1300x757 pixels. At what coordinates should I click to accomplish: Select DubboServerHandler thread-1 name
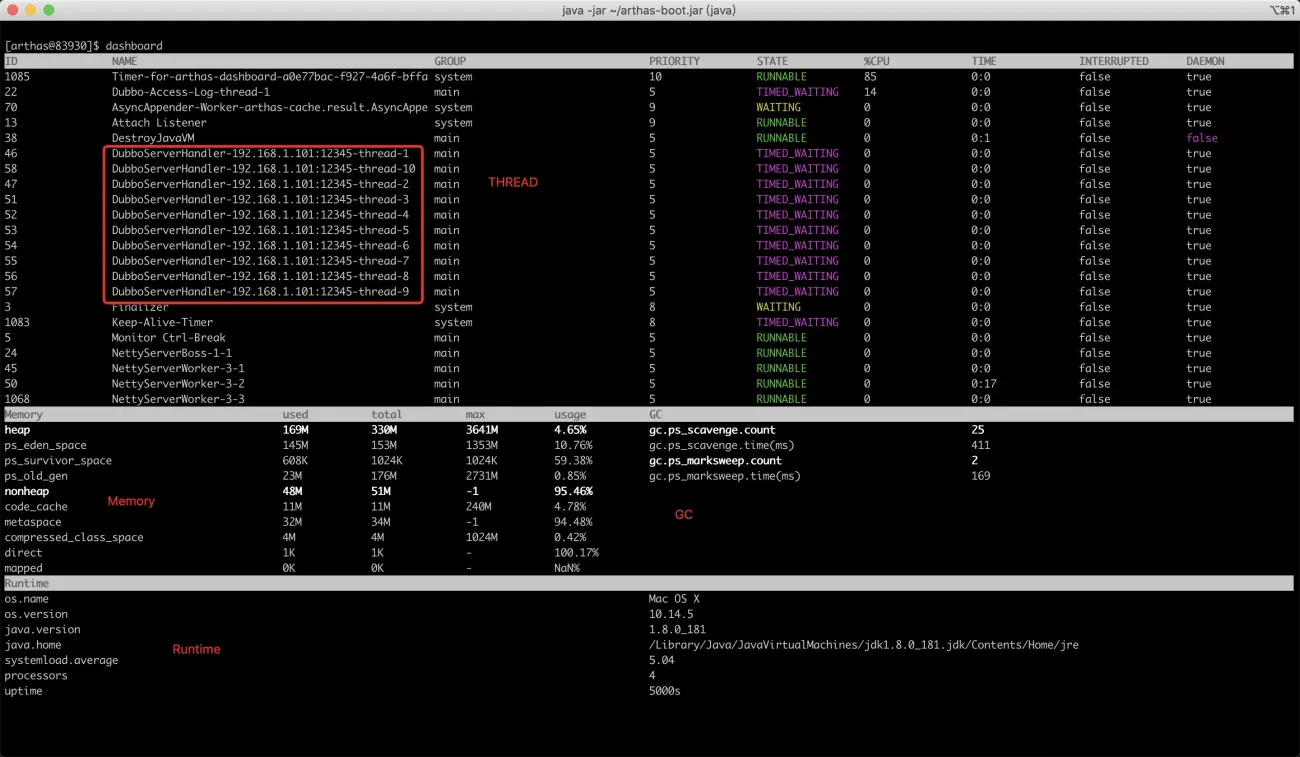click(x=260, y=154)
